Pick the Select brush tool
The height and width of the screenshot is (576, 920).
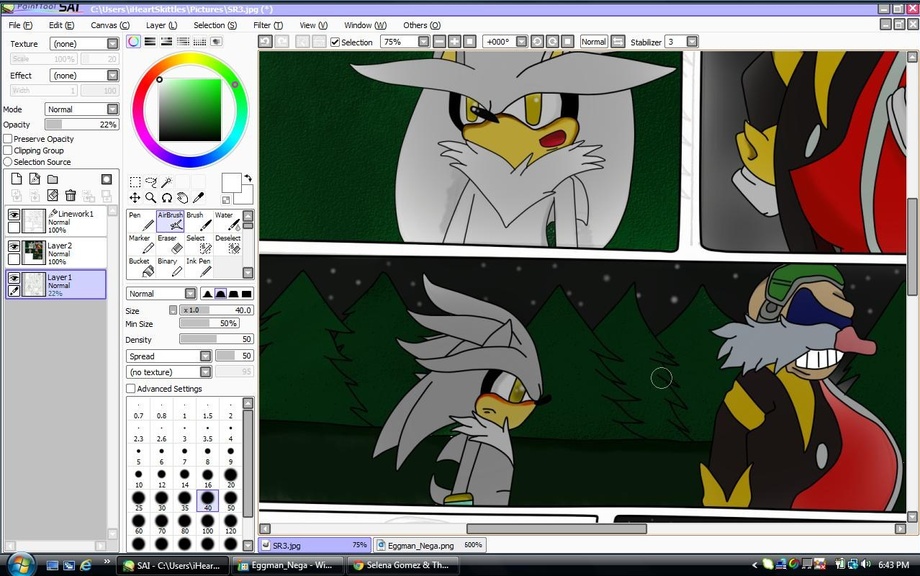(x=199, y=244)
